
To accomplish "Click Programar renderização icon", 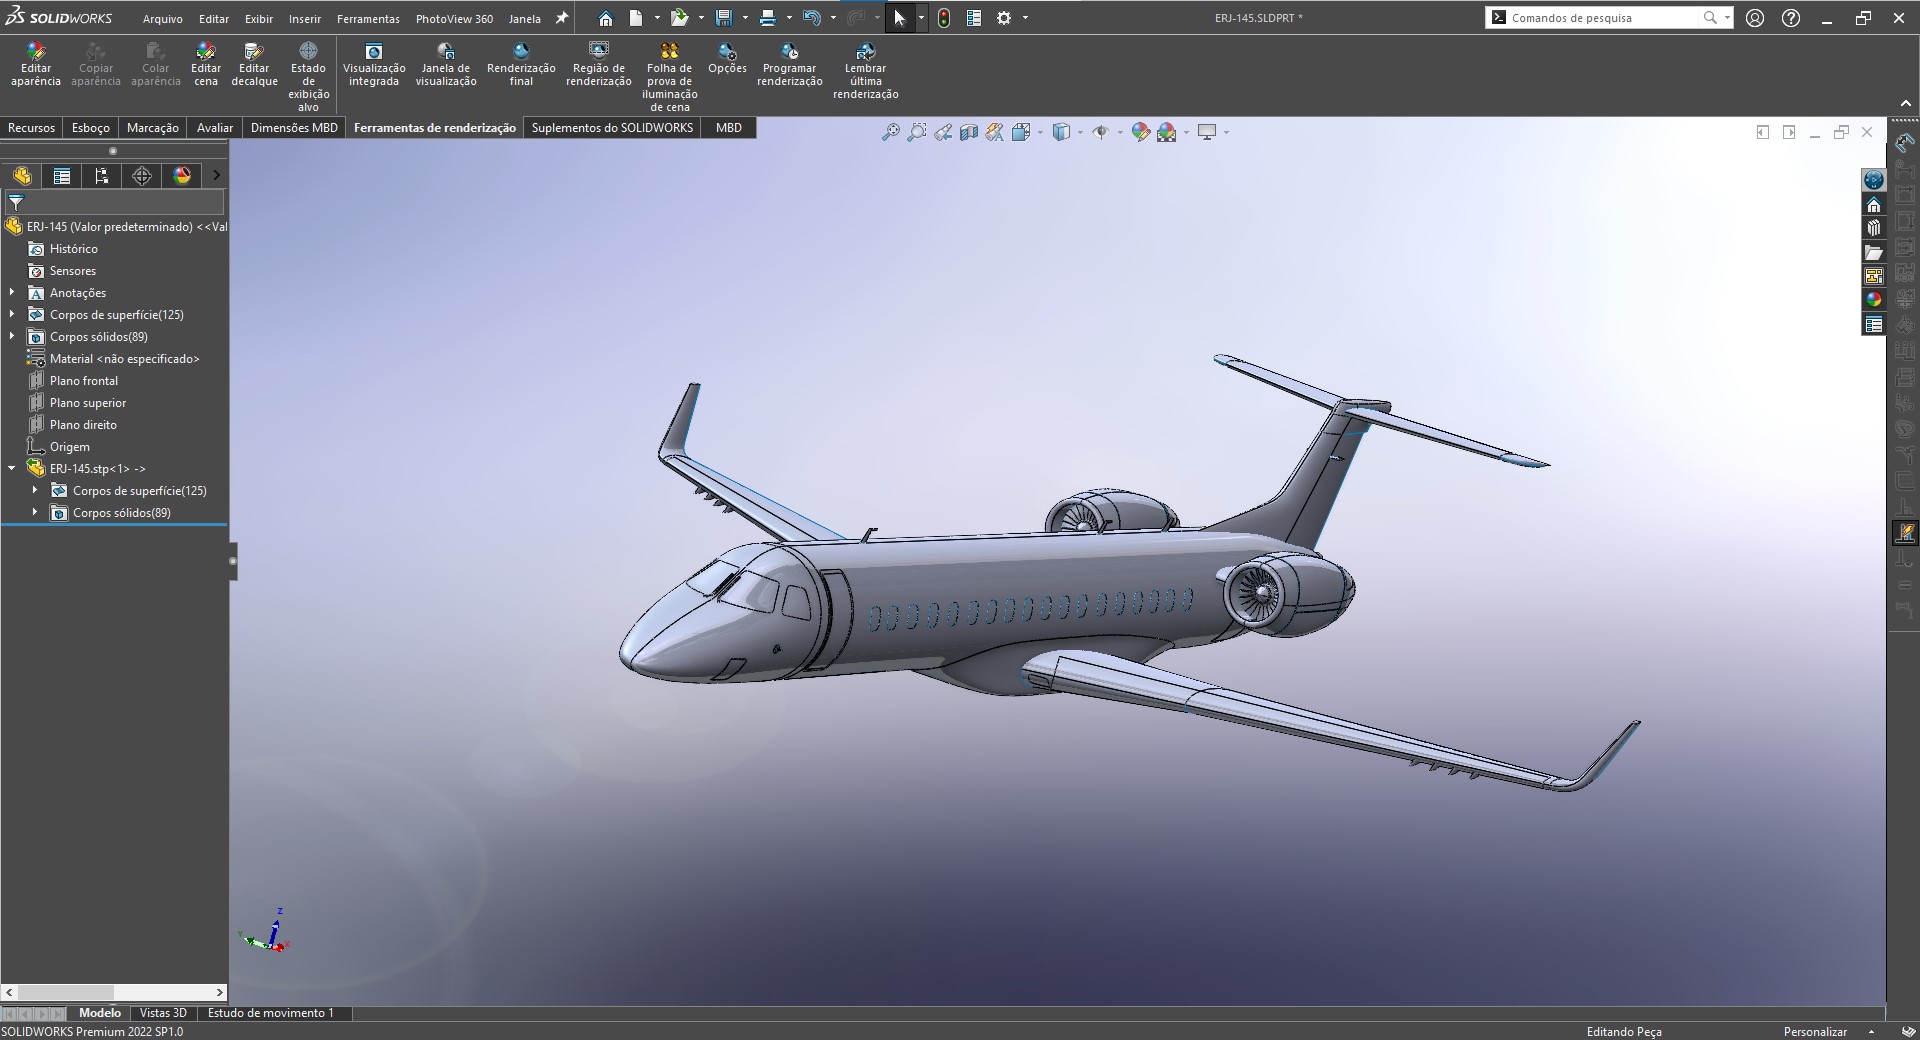I will point(789,64).
